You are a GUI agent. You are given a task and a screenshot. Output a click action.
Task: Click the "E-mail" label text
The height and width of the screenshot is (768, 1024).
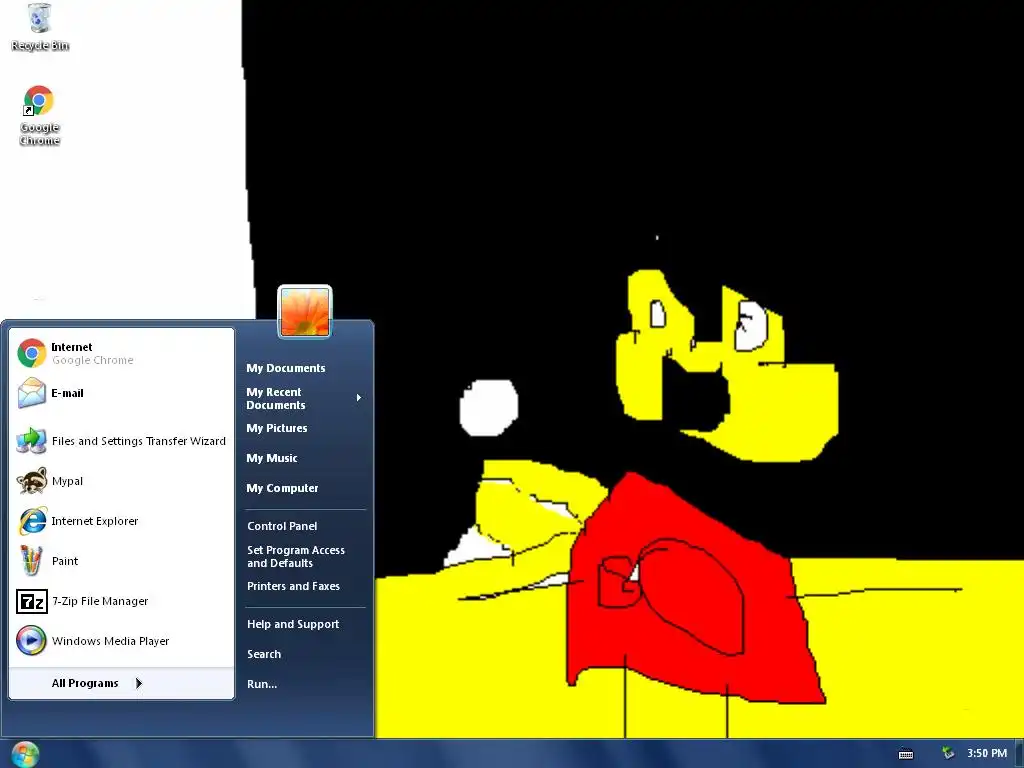pos(67,393)
